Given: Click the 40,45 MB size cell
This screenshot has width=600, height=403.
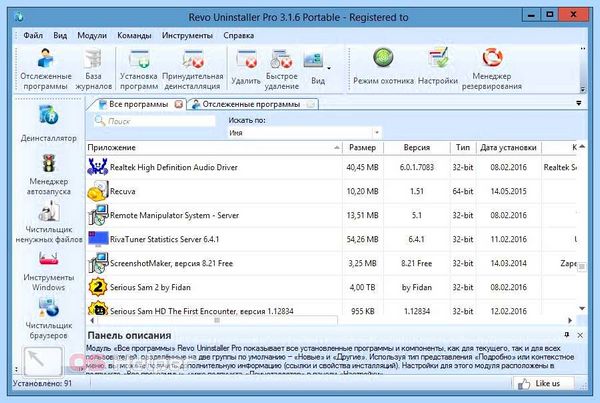Looking at the screenshot, I should [362, 167].
